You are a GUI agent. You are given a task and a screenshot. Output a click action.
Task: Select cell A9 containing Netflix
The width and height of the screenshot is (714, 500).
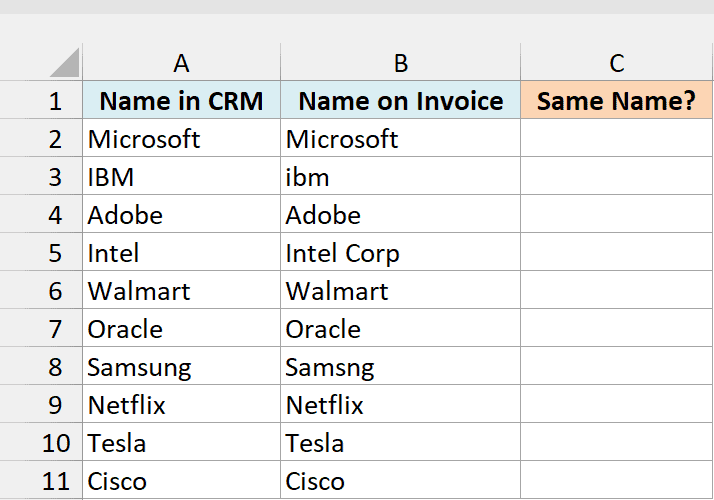(182, 405)
